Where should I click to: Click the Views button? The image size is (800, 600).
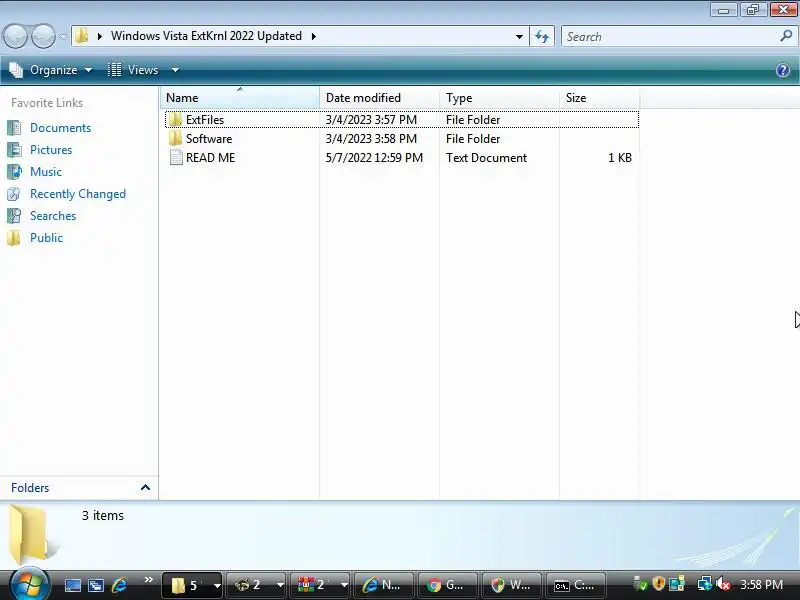click(x=134, y=70)
